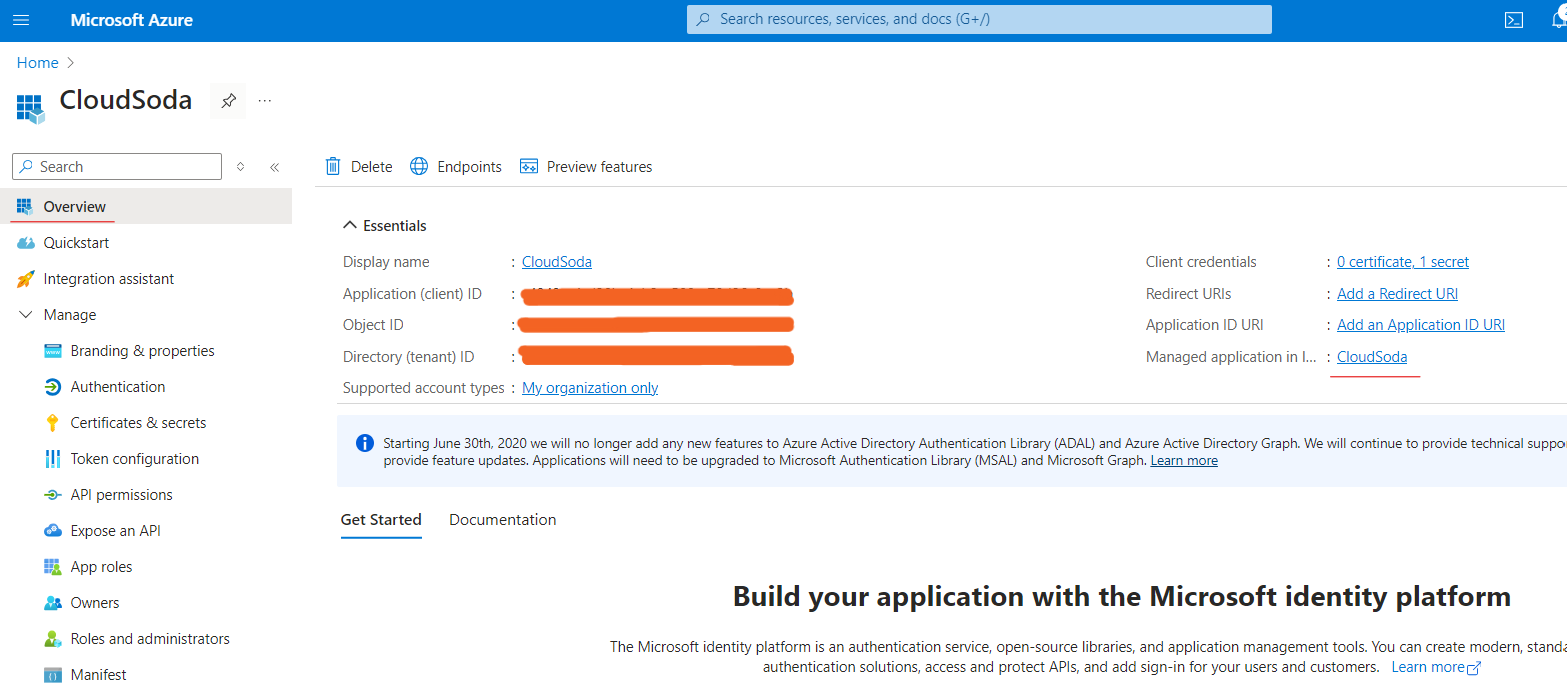
Task: Click the Delete trash can icon
Action: 333,166
